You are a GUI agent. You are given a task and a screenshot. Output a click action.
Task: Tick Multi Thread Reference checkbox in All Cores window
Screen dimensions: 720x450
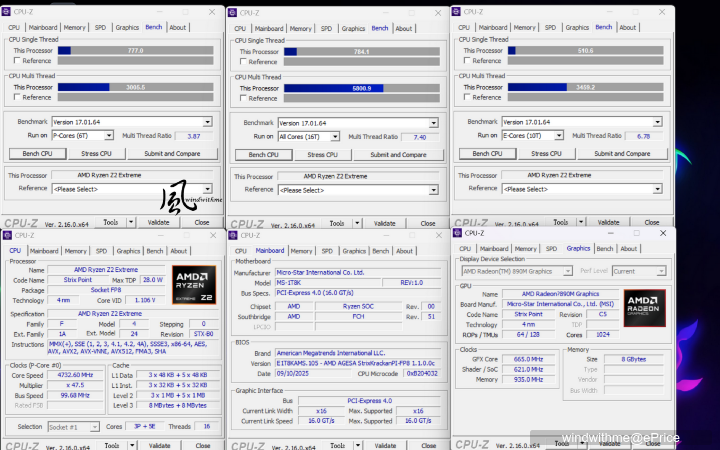[243, 98]
